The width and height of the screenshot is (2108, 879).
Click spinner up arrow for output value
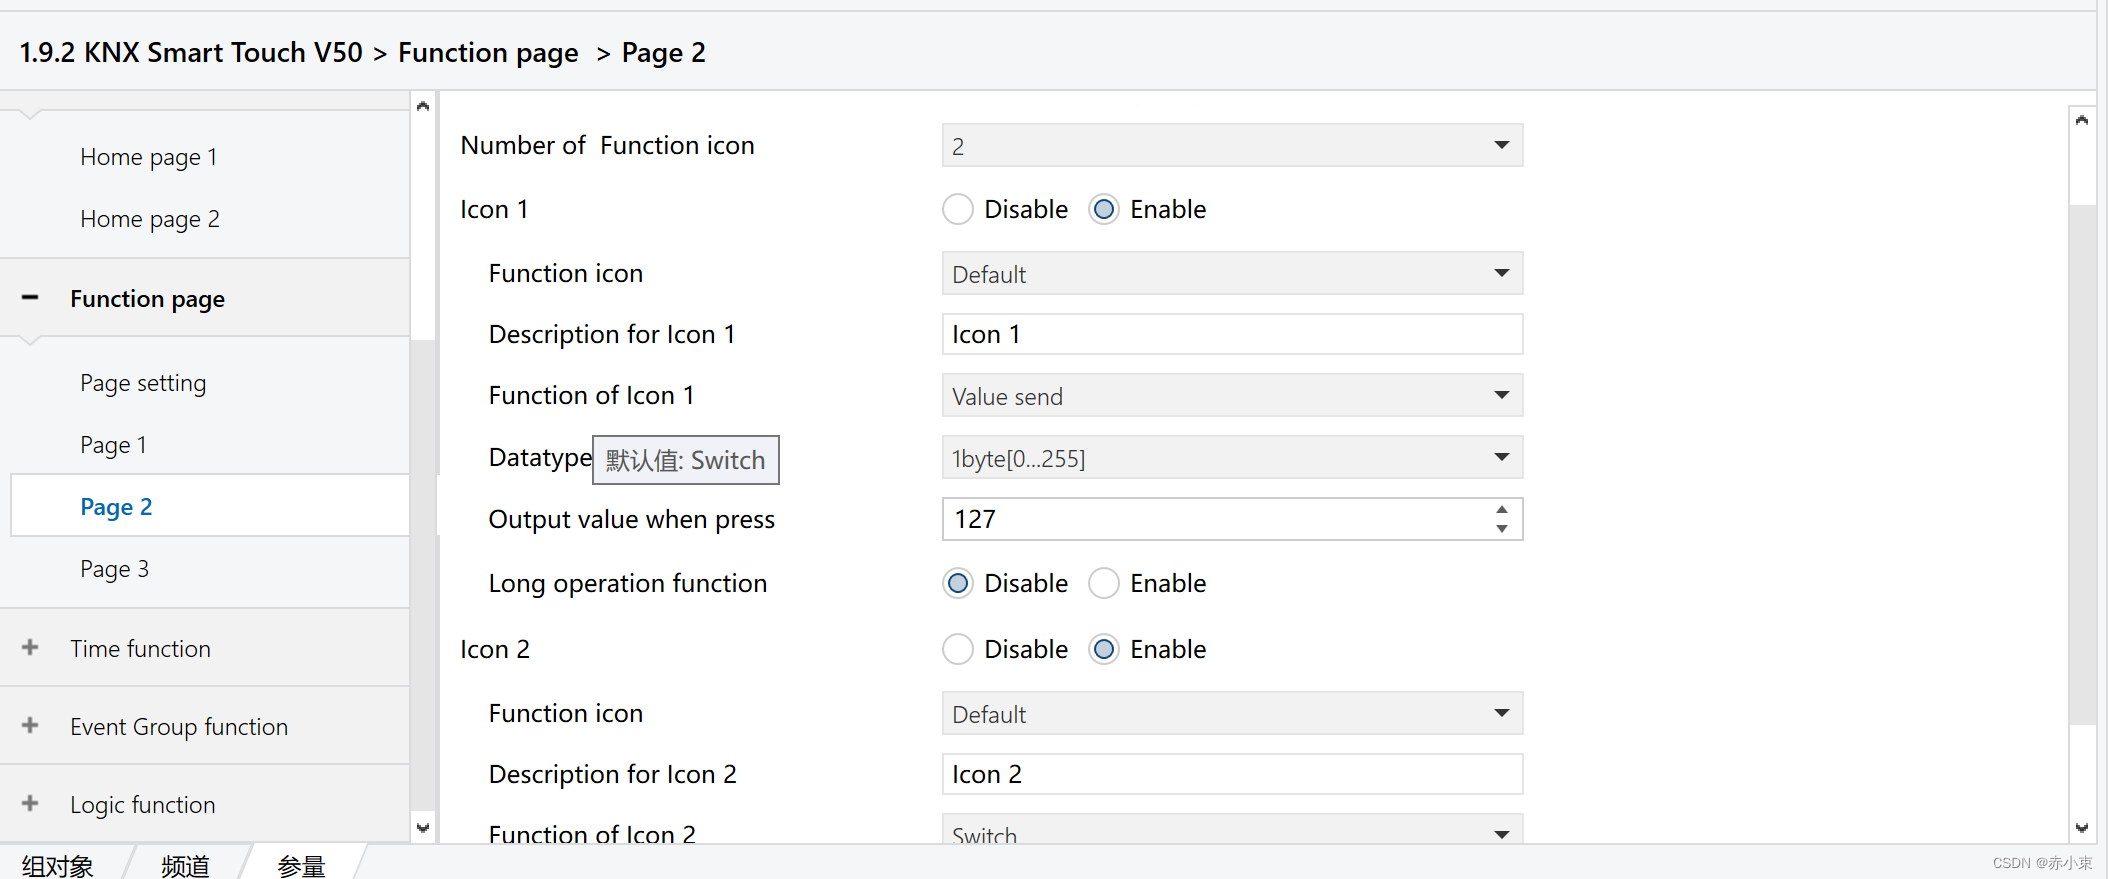tap(1501, 510)
